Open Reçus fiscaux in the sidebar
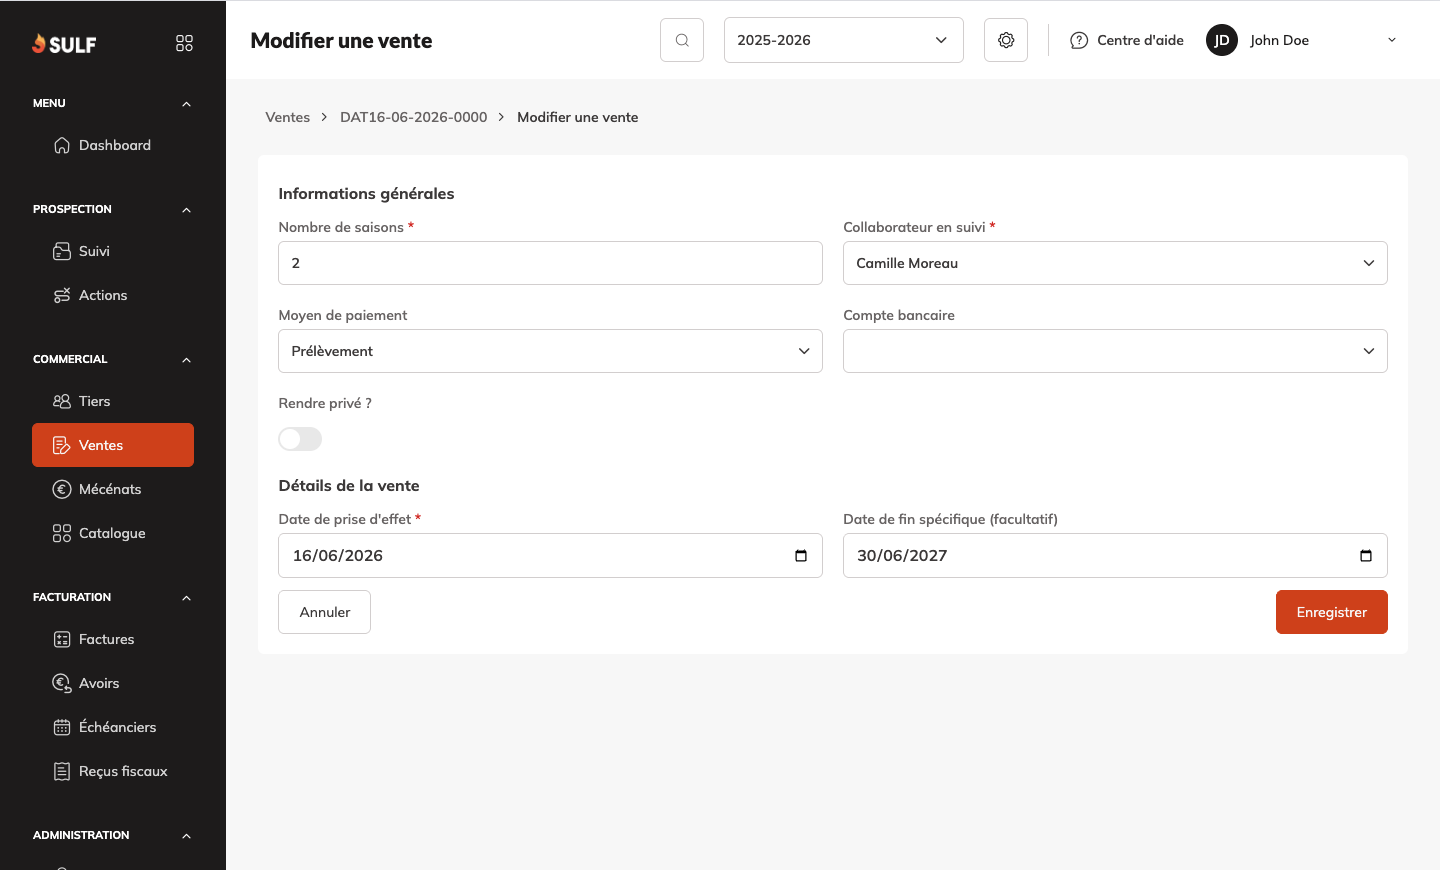 tap(113, 771)
